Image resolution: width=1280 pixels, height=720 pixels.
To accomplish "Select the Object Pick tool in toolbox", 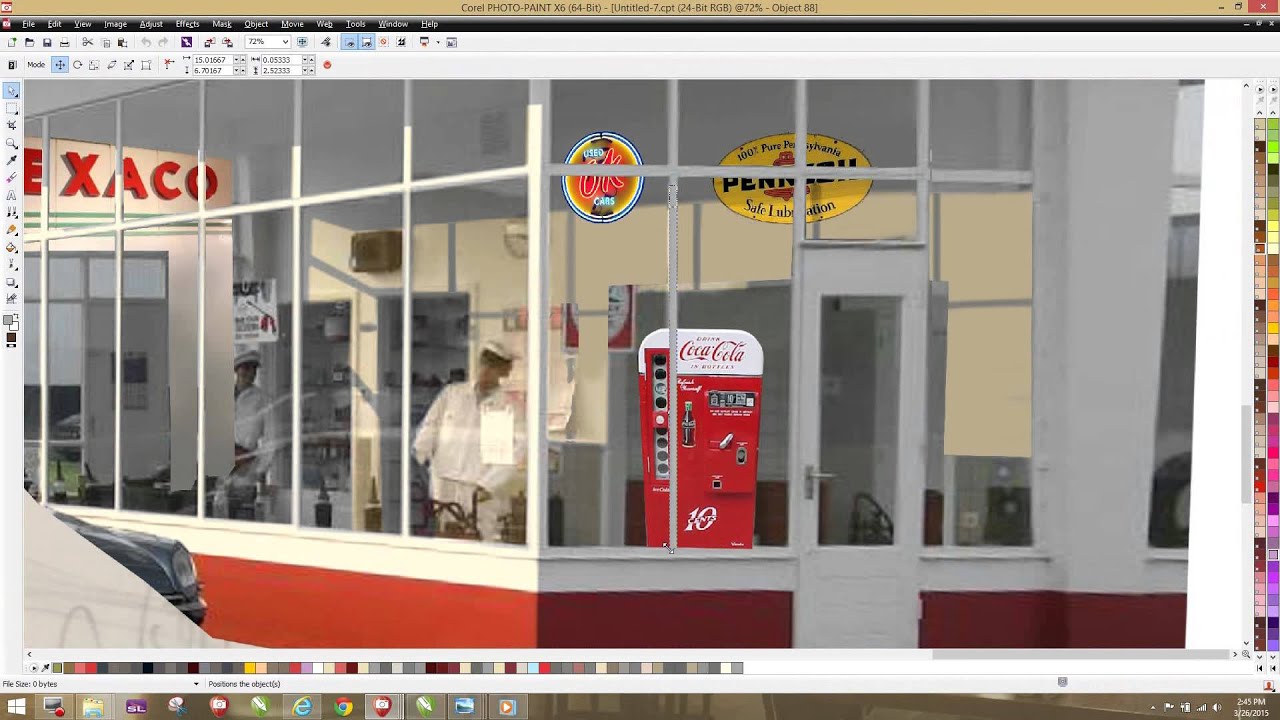I will point(12,91).
